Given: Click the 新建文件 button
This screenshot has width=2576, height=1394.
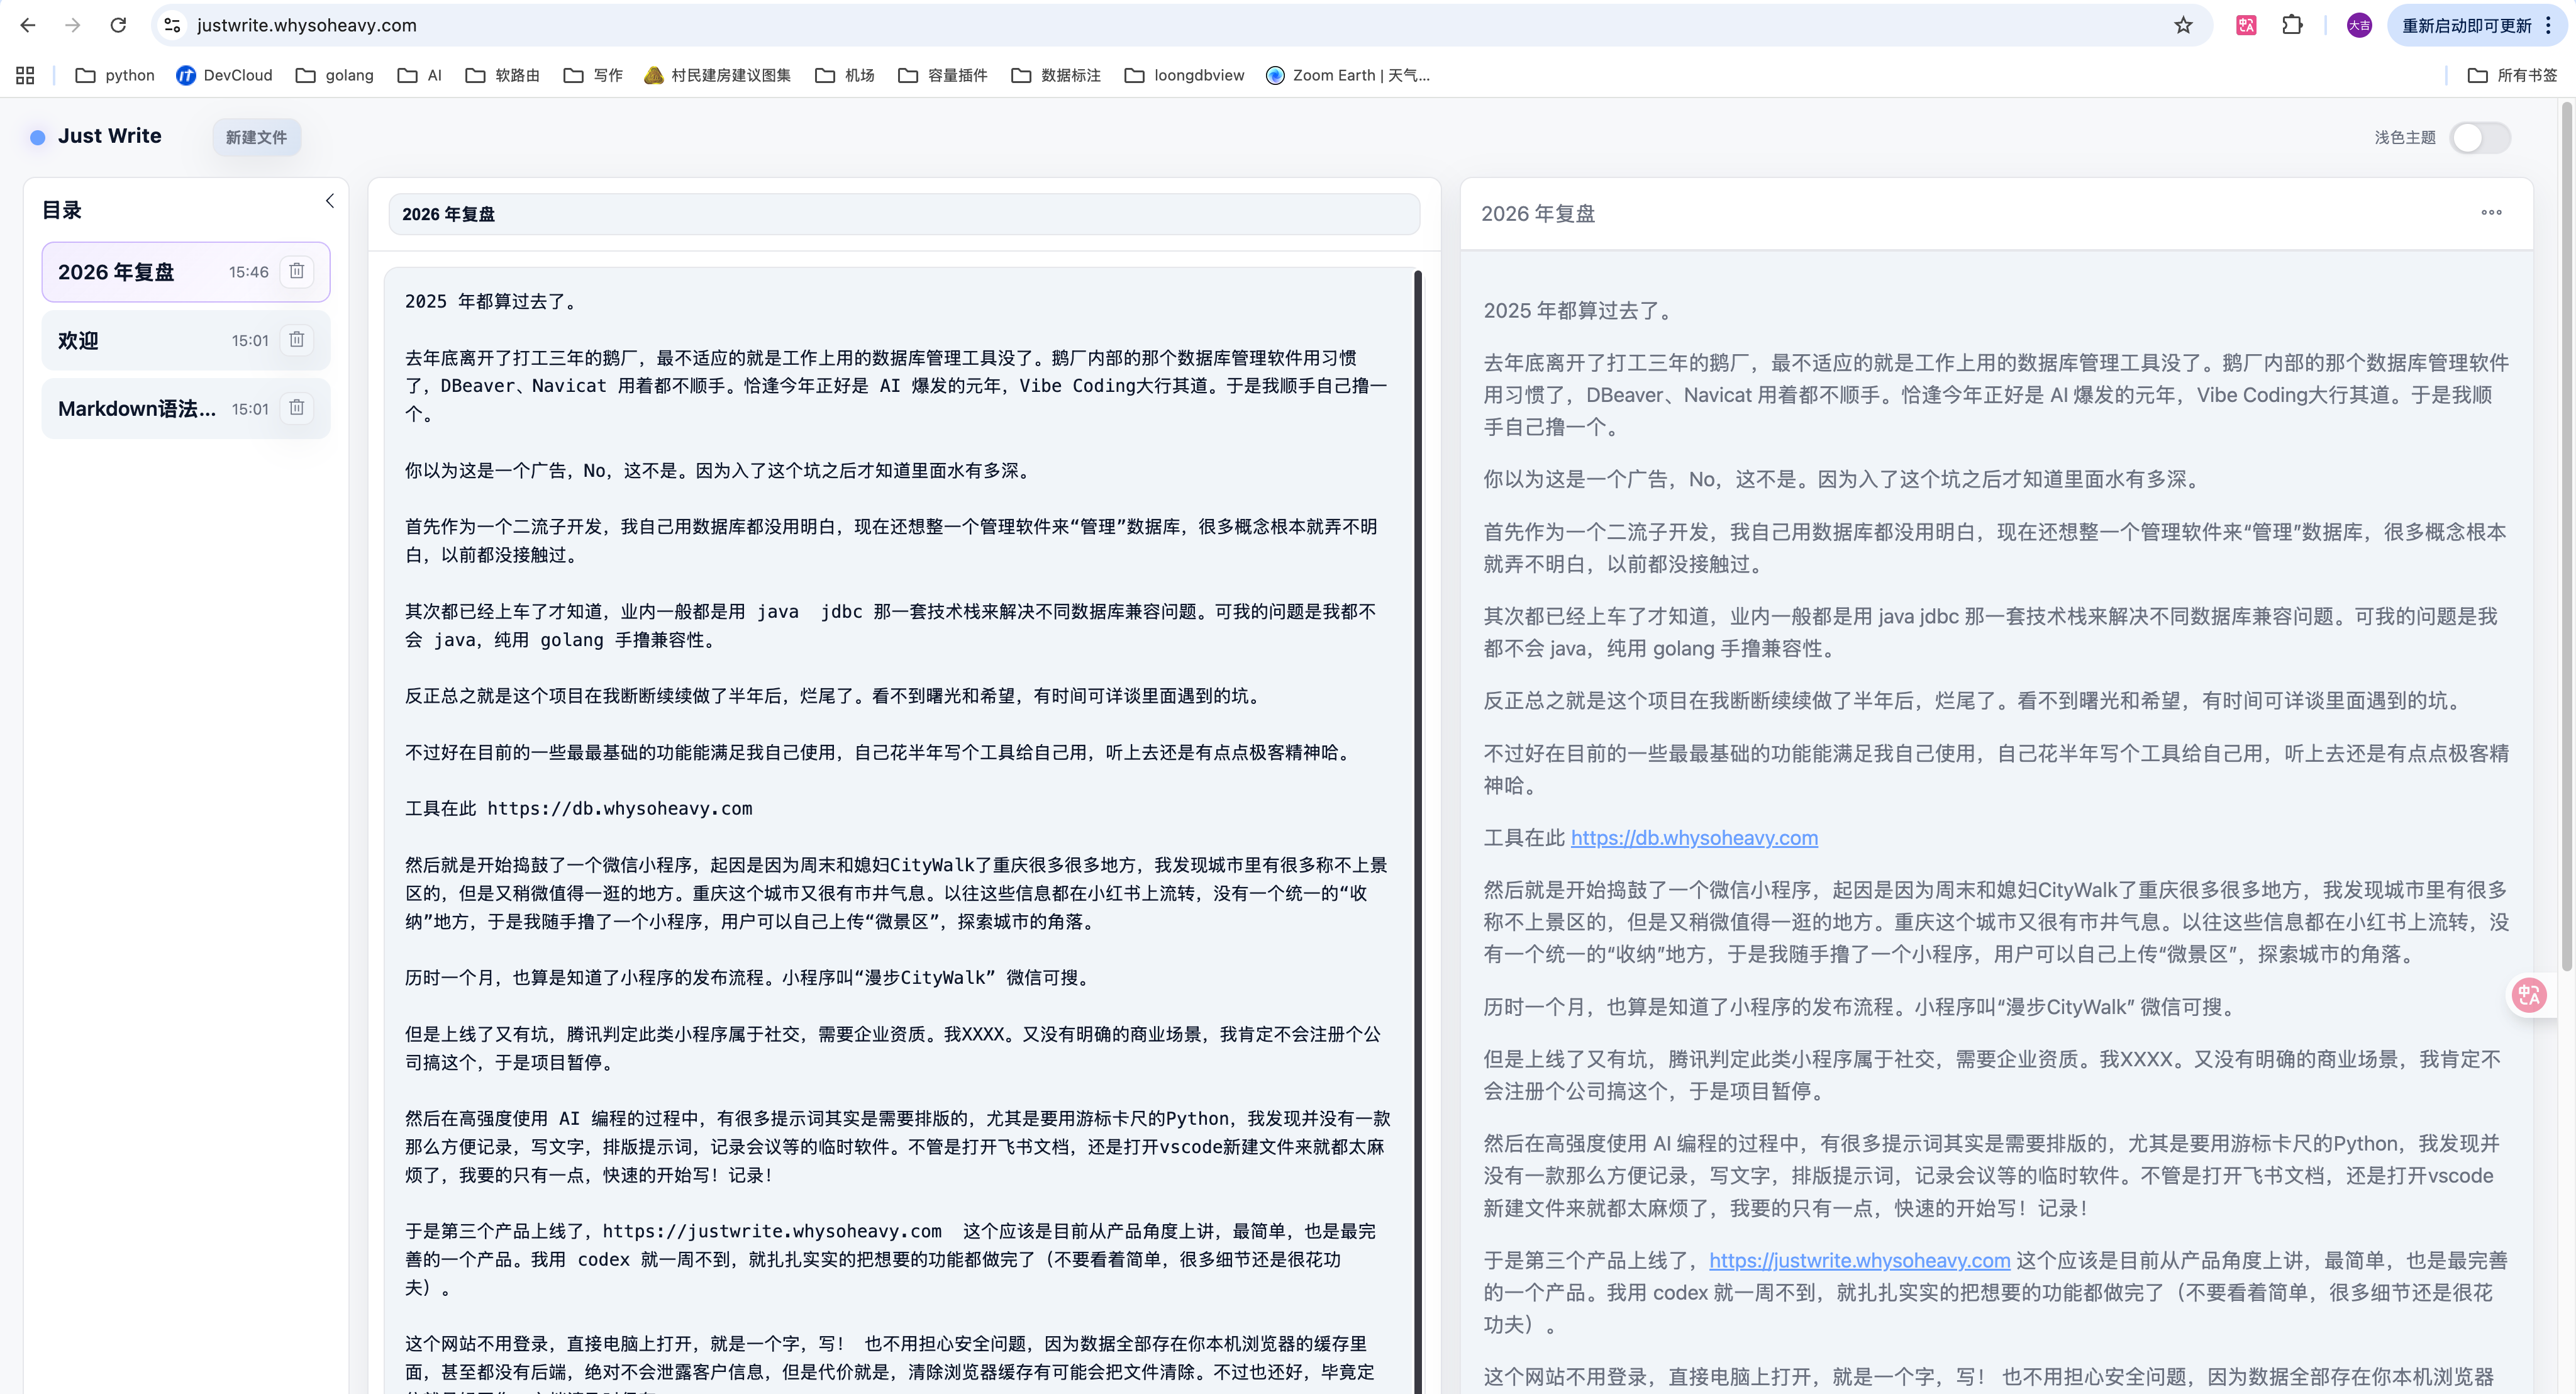Looking at the screenshot, I should tap(256, 137).
